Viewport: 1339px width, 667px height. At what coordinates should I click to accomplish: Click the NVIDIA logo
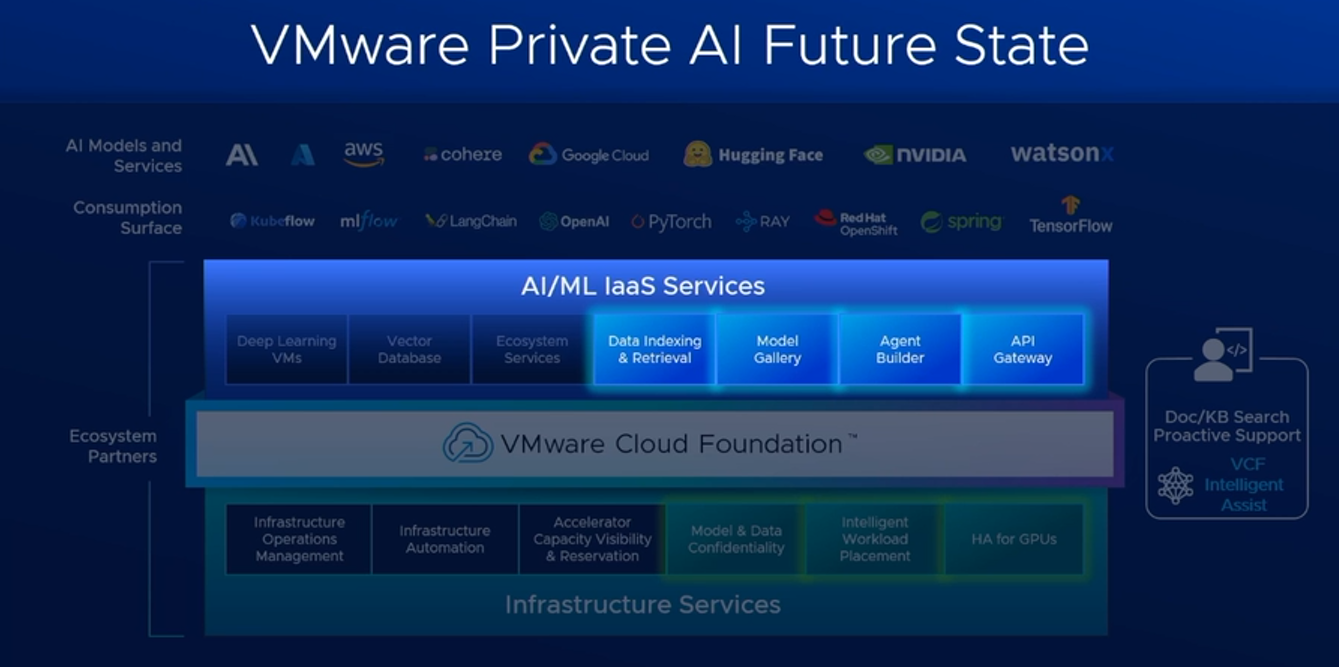915,155
